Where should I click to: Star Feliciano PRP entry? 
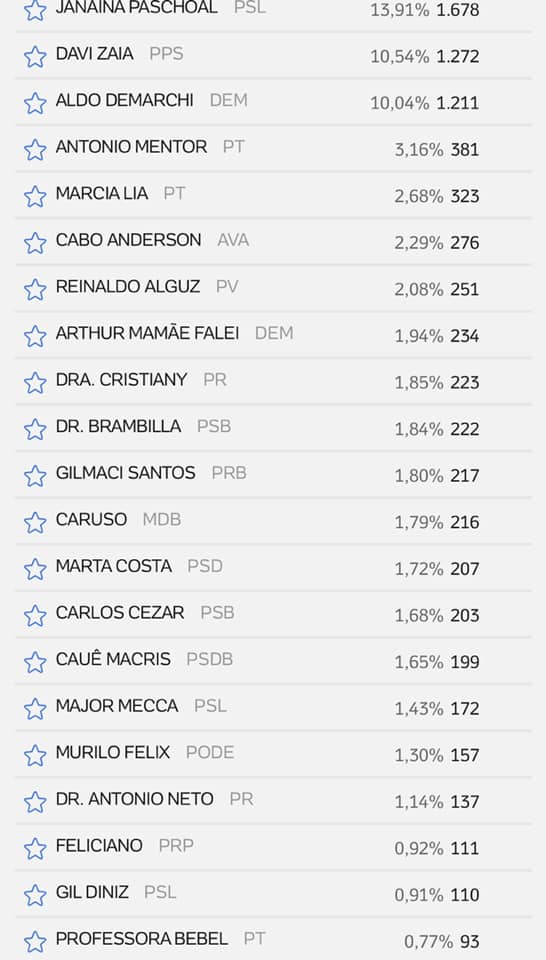click(35, 848)
